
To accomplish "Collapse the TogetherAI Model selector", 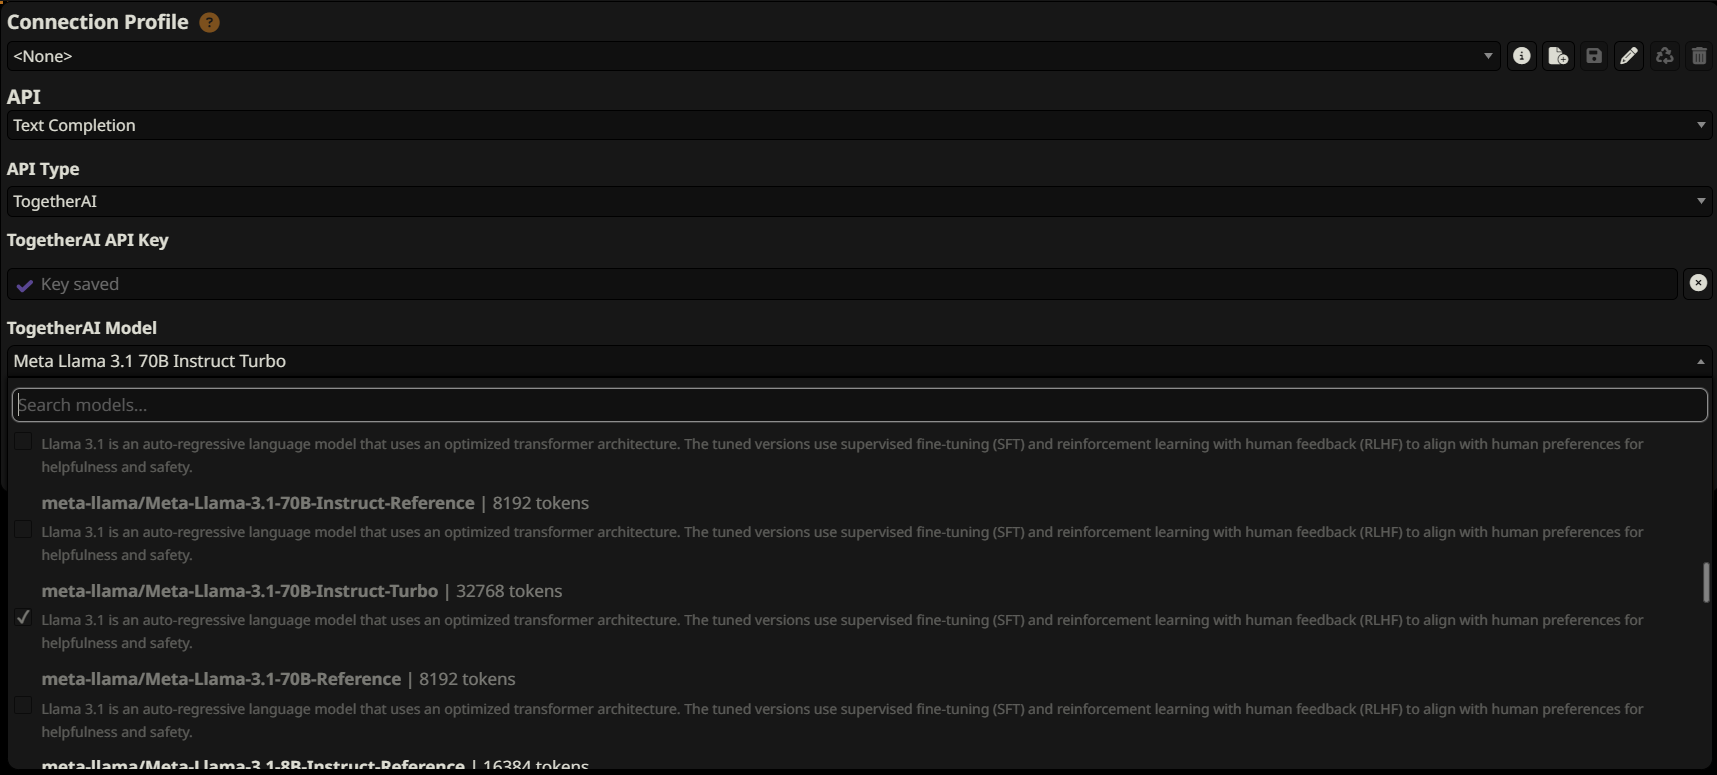I will click(x=859, y=361).
